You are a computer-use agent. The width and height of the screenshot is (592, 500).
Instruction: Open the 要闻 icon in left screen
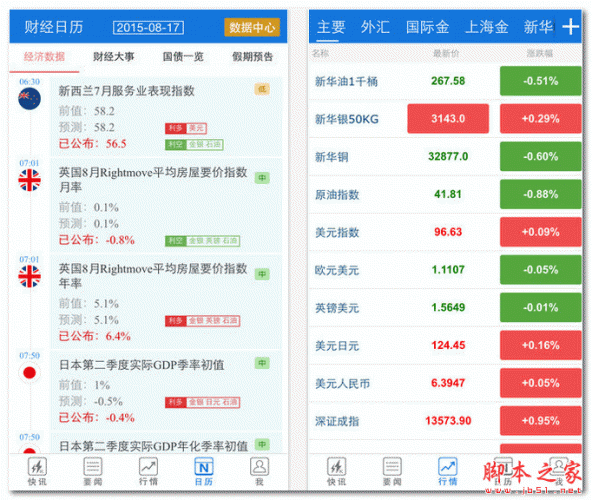click(93, 471)
